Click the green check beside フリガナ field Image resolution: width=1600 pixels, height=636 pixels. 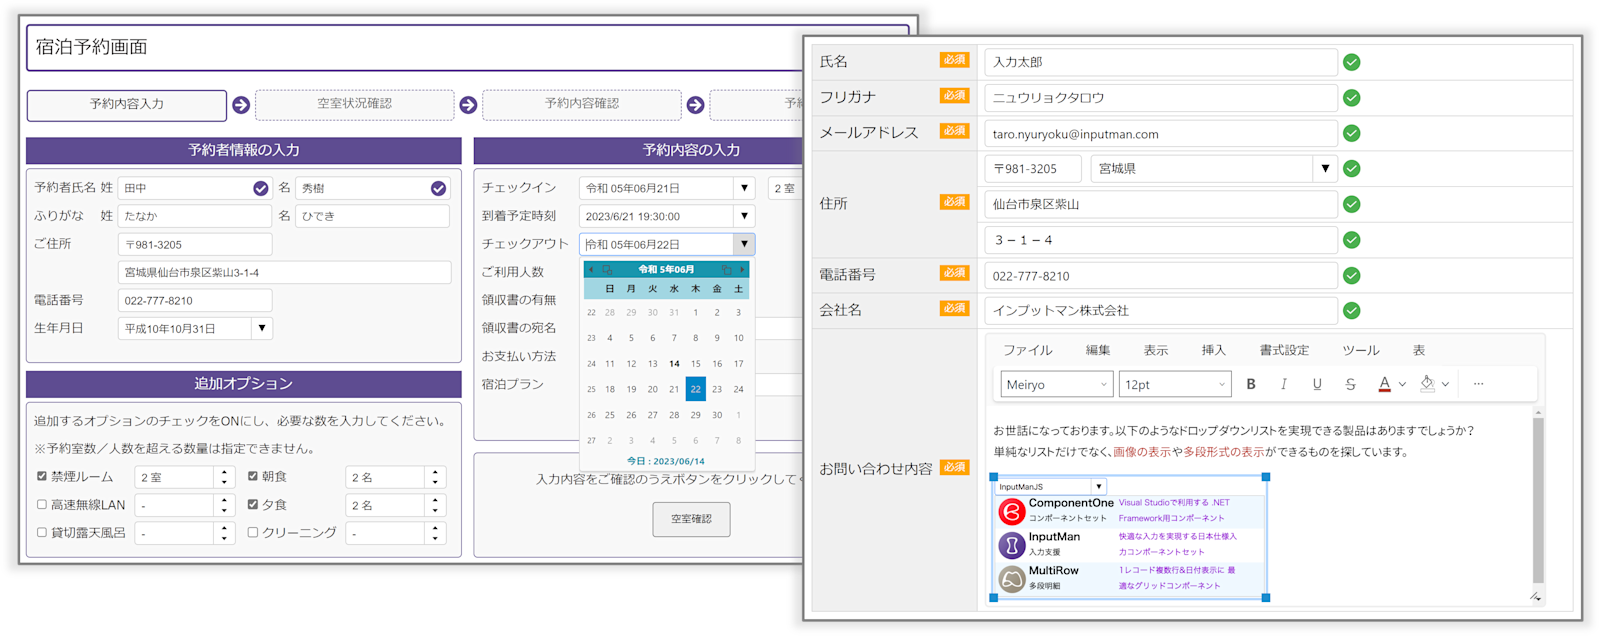point(1352,98)
